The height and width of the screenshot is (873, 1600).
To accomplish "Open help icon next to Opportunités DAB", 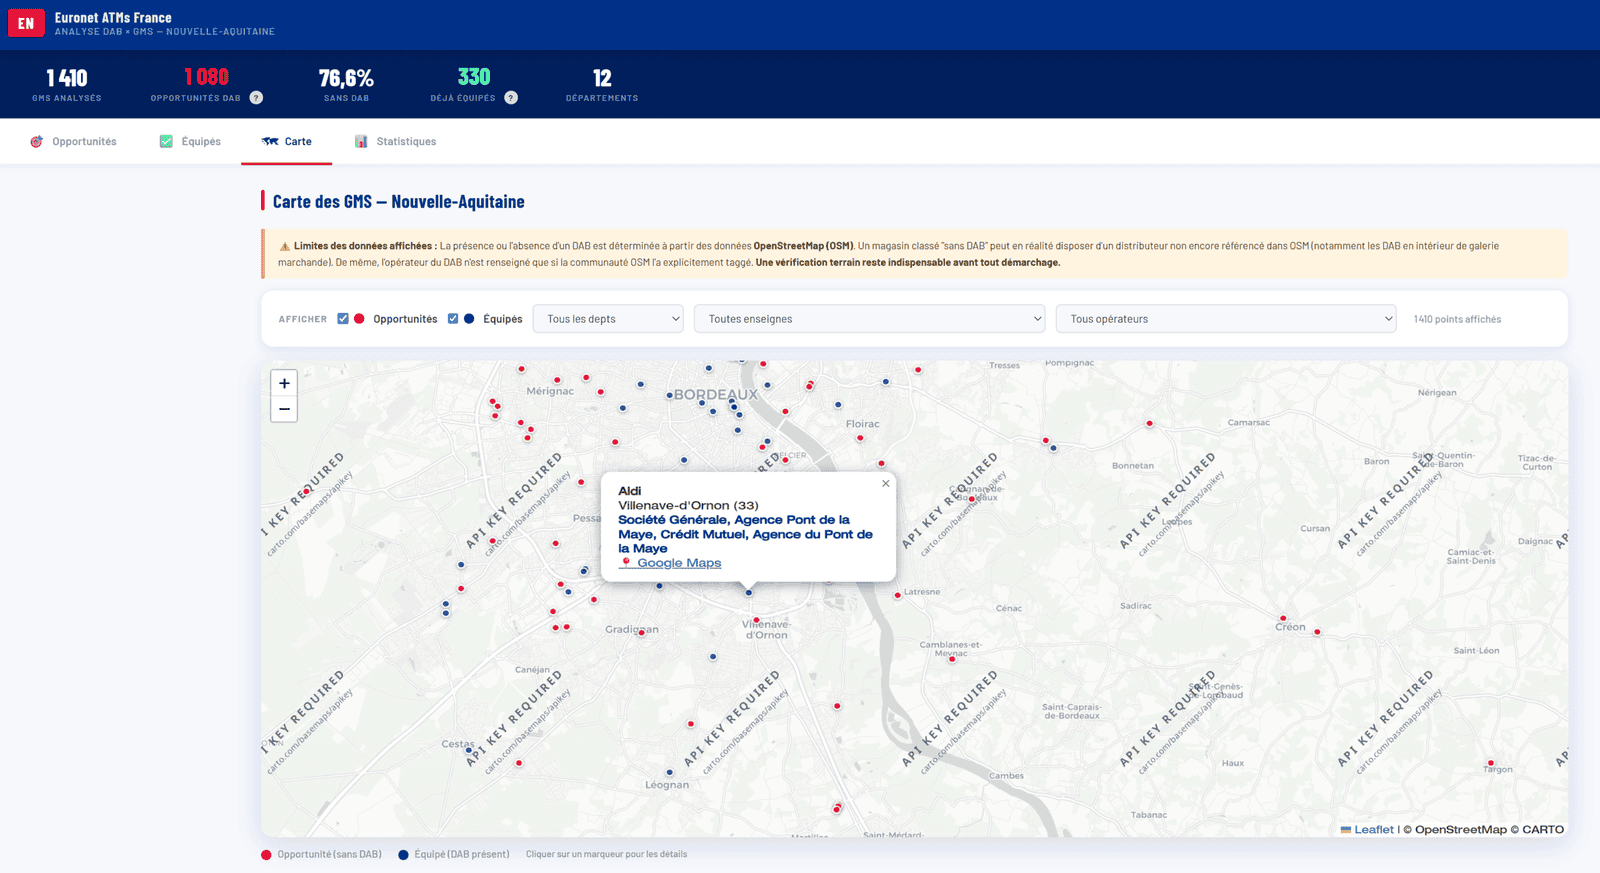I will point(256,98).
